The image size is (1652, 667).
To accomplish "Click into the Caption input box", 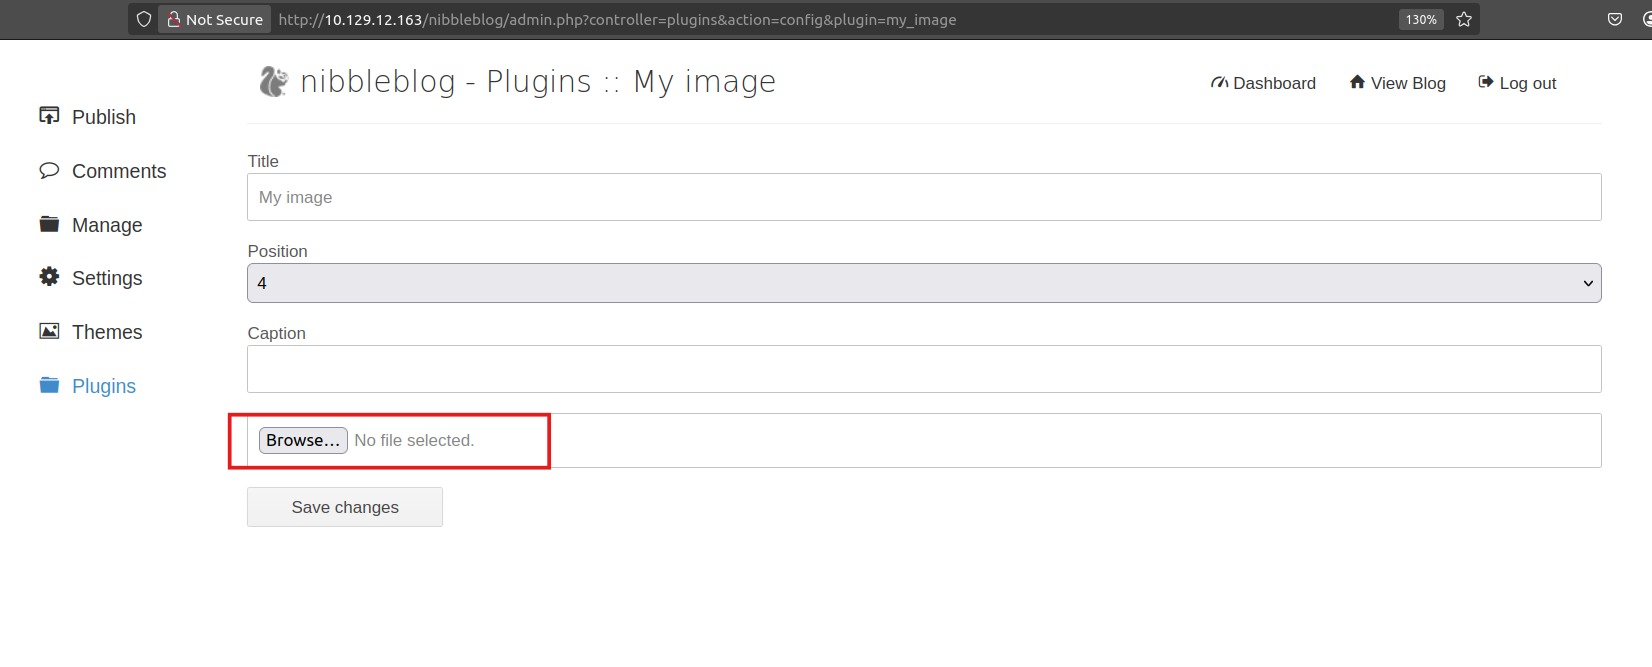I will pyautogui.click(x=923, y=369).
